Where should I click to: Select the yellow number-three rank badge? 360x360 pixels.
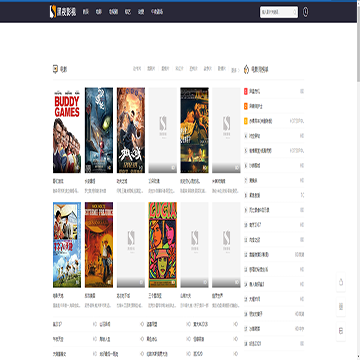[246, 121]
